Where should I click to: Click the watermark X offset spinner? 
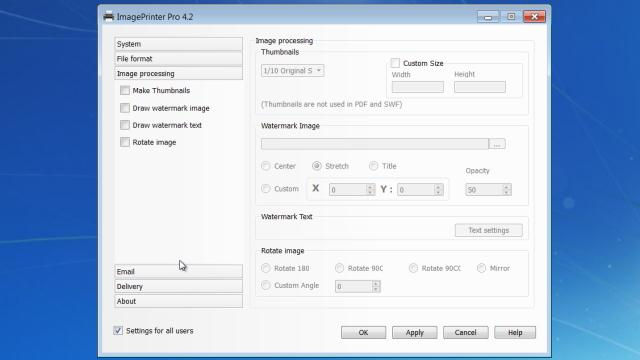352,190
